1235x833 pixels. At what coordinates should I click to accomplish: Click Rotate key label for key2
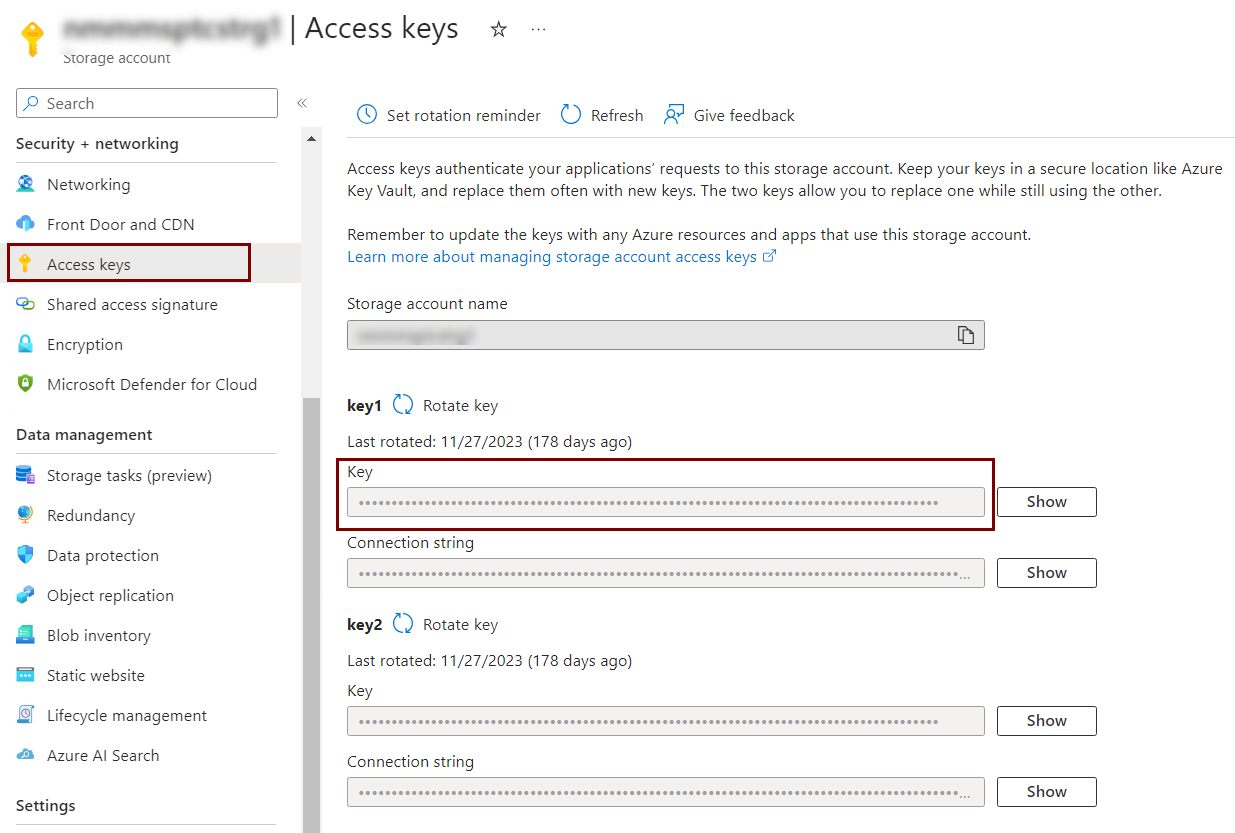pos(460,625)
